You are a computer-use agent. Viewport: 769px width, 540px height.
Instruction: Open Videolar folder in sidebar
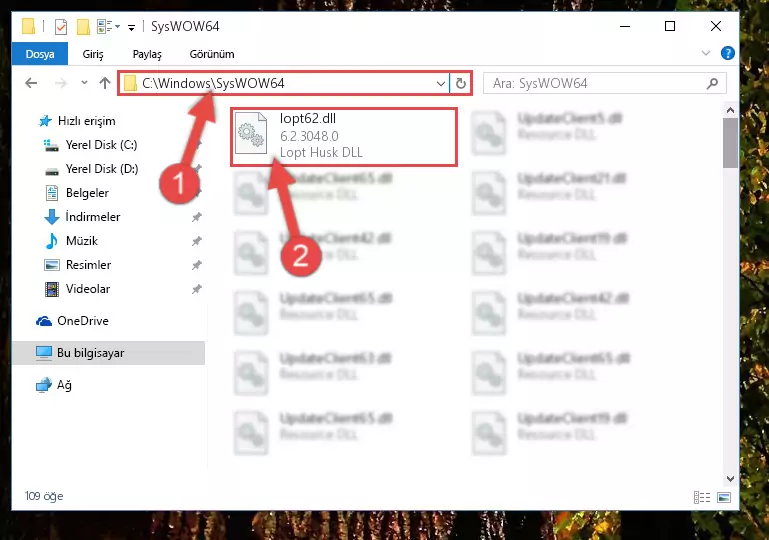point(77,289)
